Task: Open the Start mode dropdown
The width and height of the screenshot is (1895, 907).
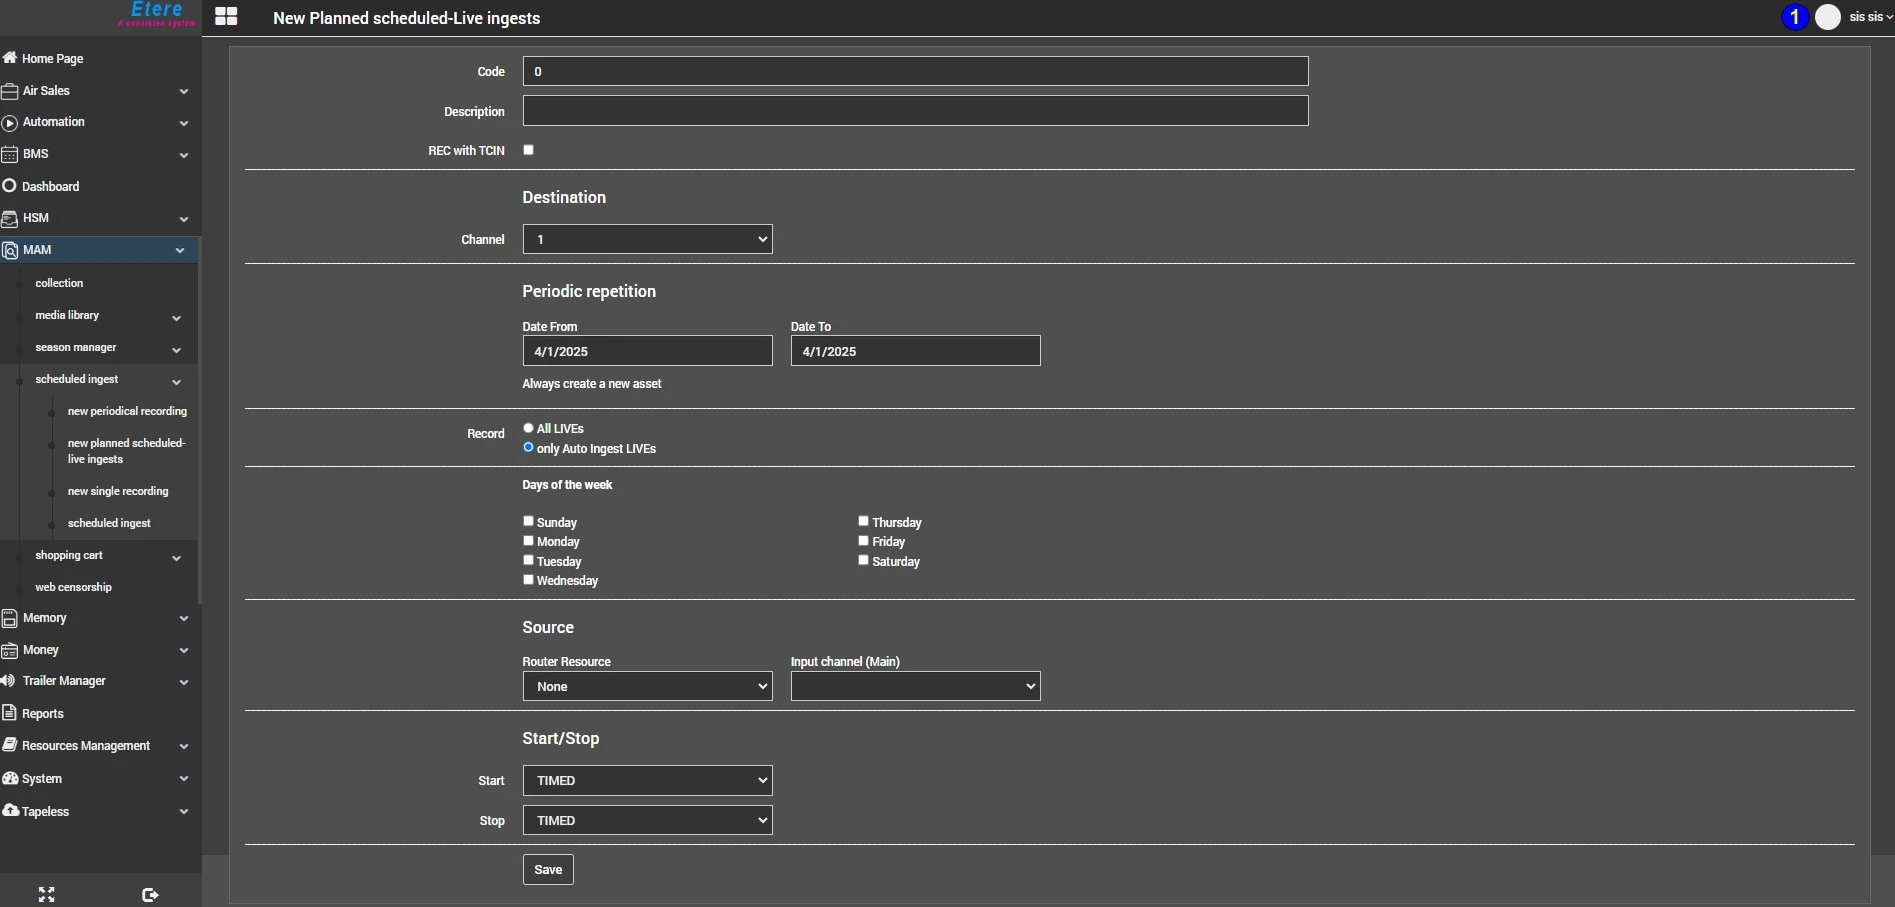Action: (647, 780)
